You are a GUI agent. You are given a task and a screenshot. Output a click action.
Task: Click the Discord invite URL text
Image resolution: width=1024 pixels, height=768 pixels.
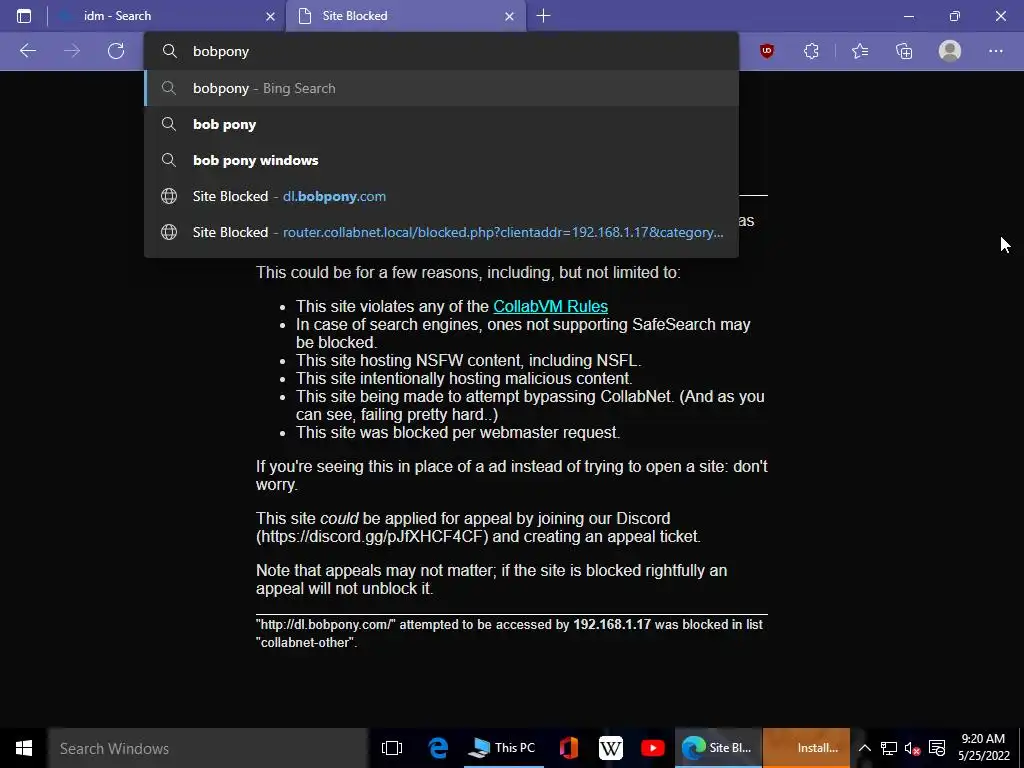click(372, 537)
